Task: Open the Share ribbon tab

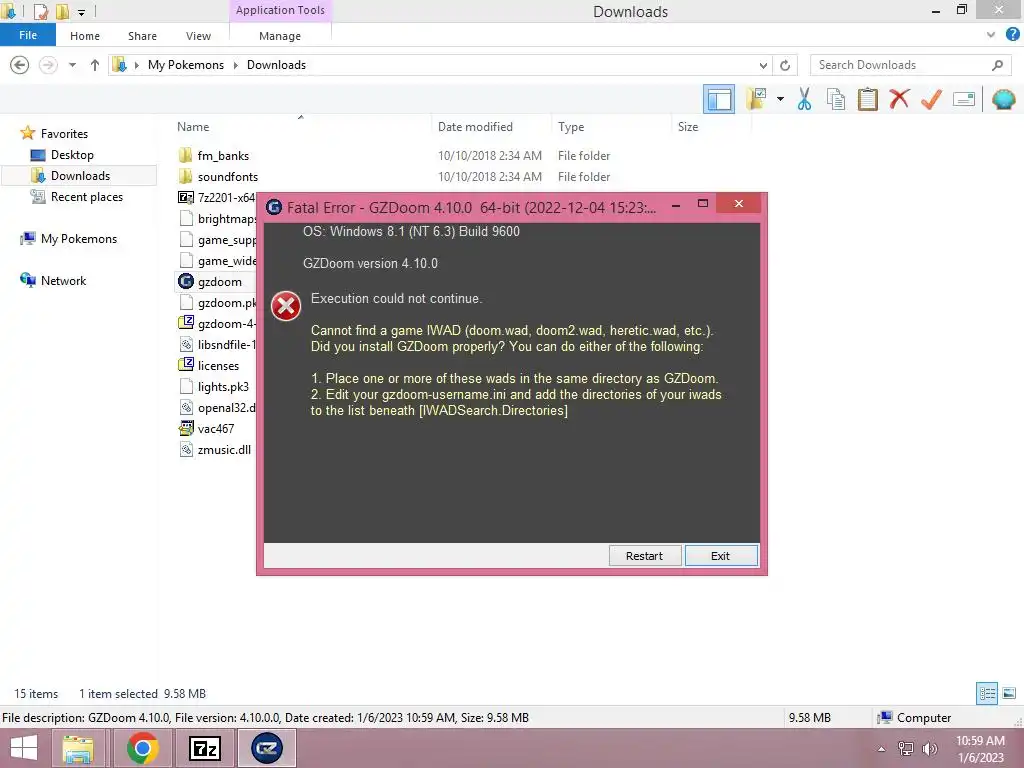Action: (x=142, y=36)
